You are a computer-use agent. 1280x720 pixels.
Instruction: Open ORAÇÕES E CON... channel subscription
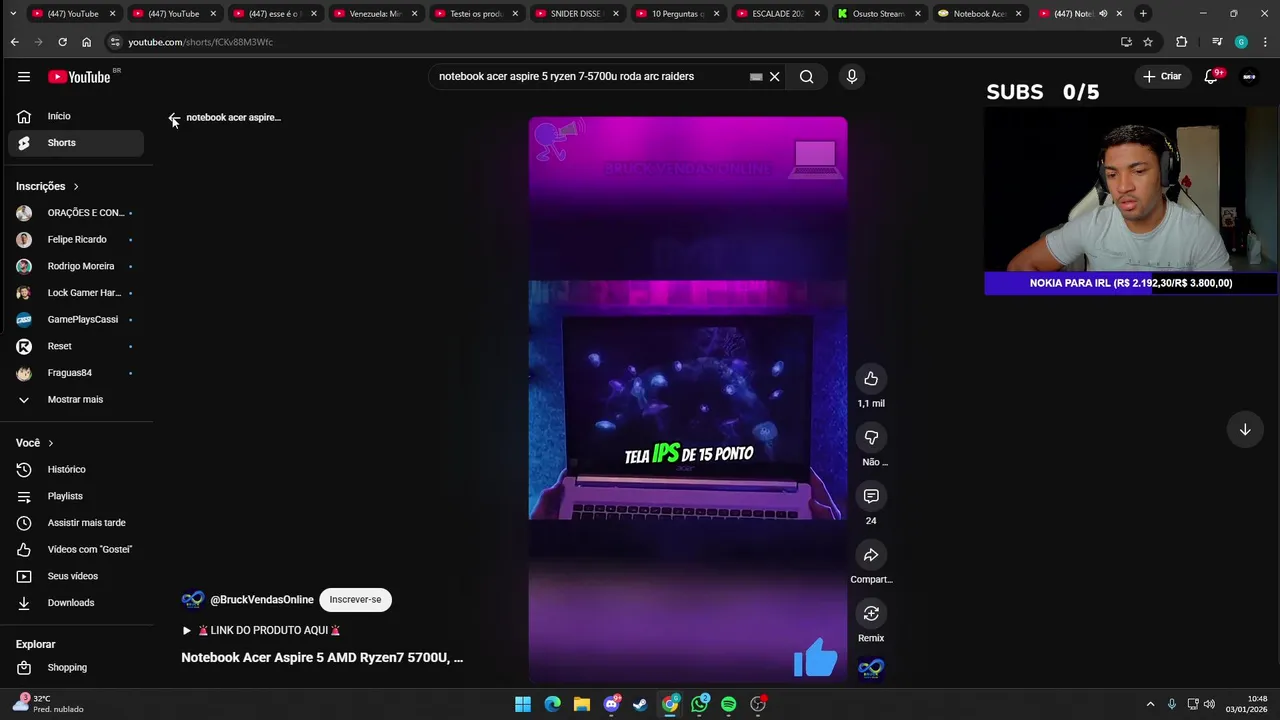point(75,213)
